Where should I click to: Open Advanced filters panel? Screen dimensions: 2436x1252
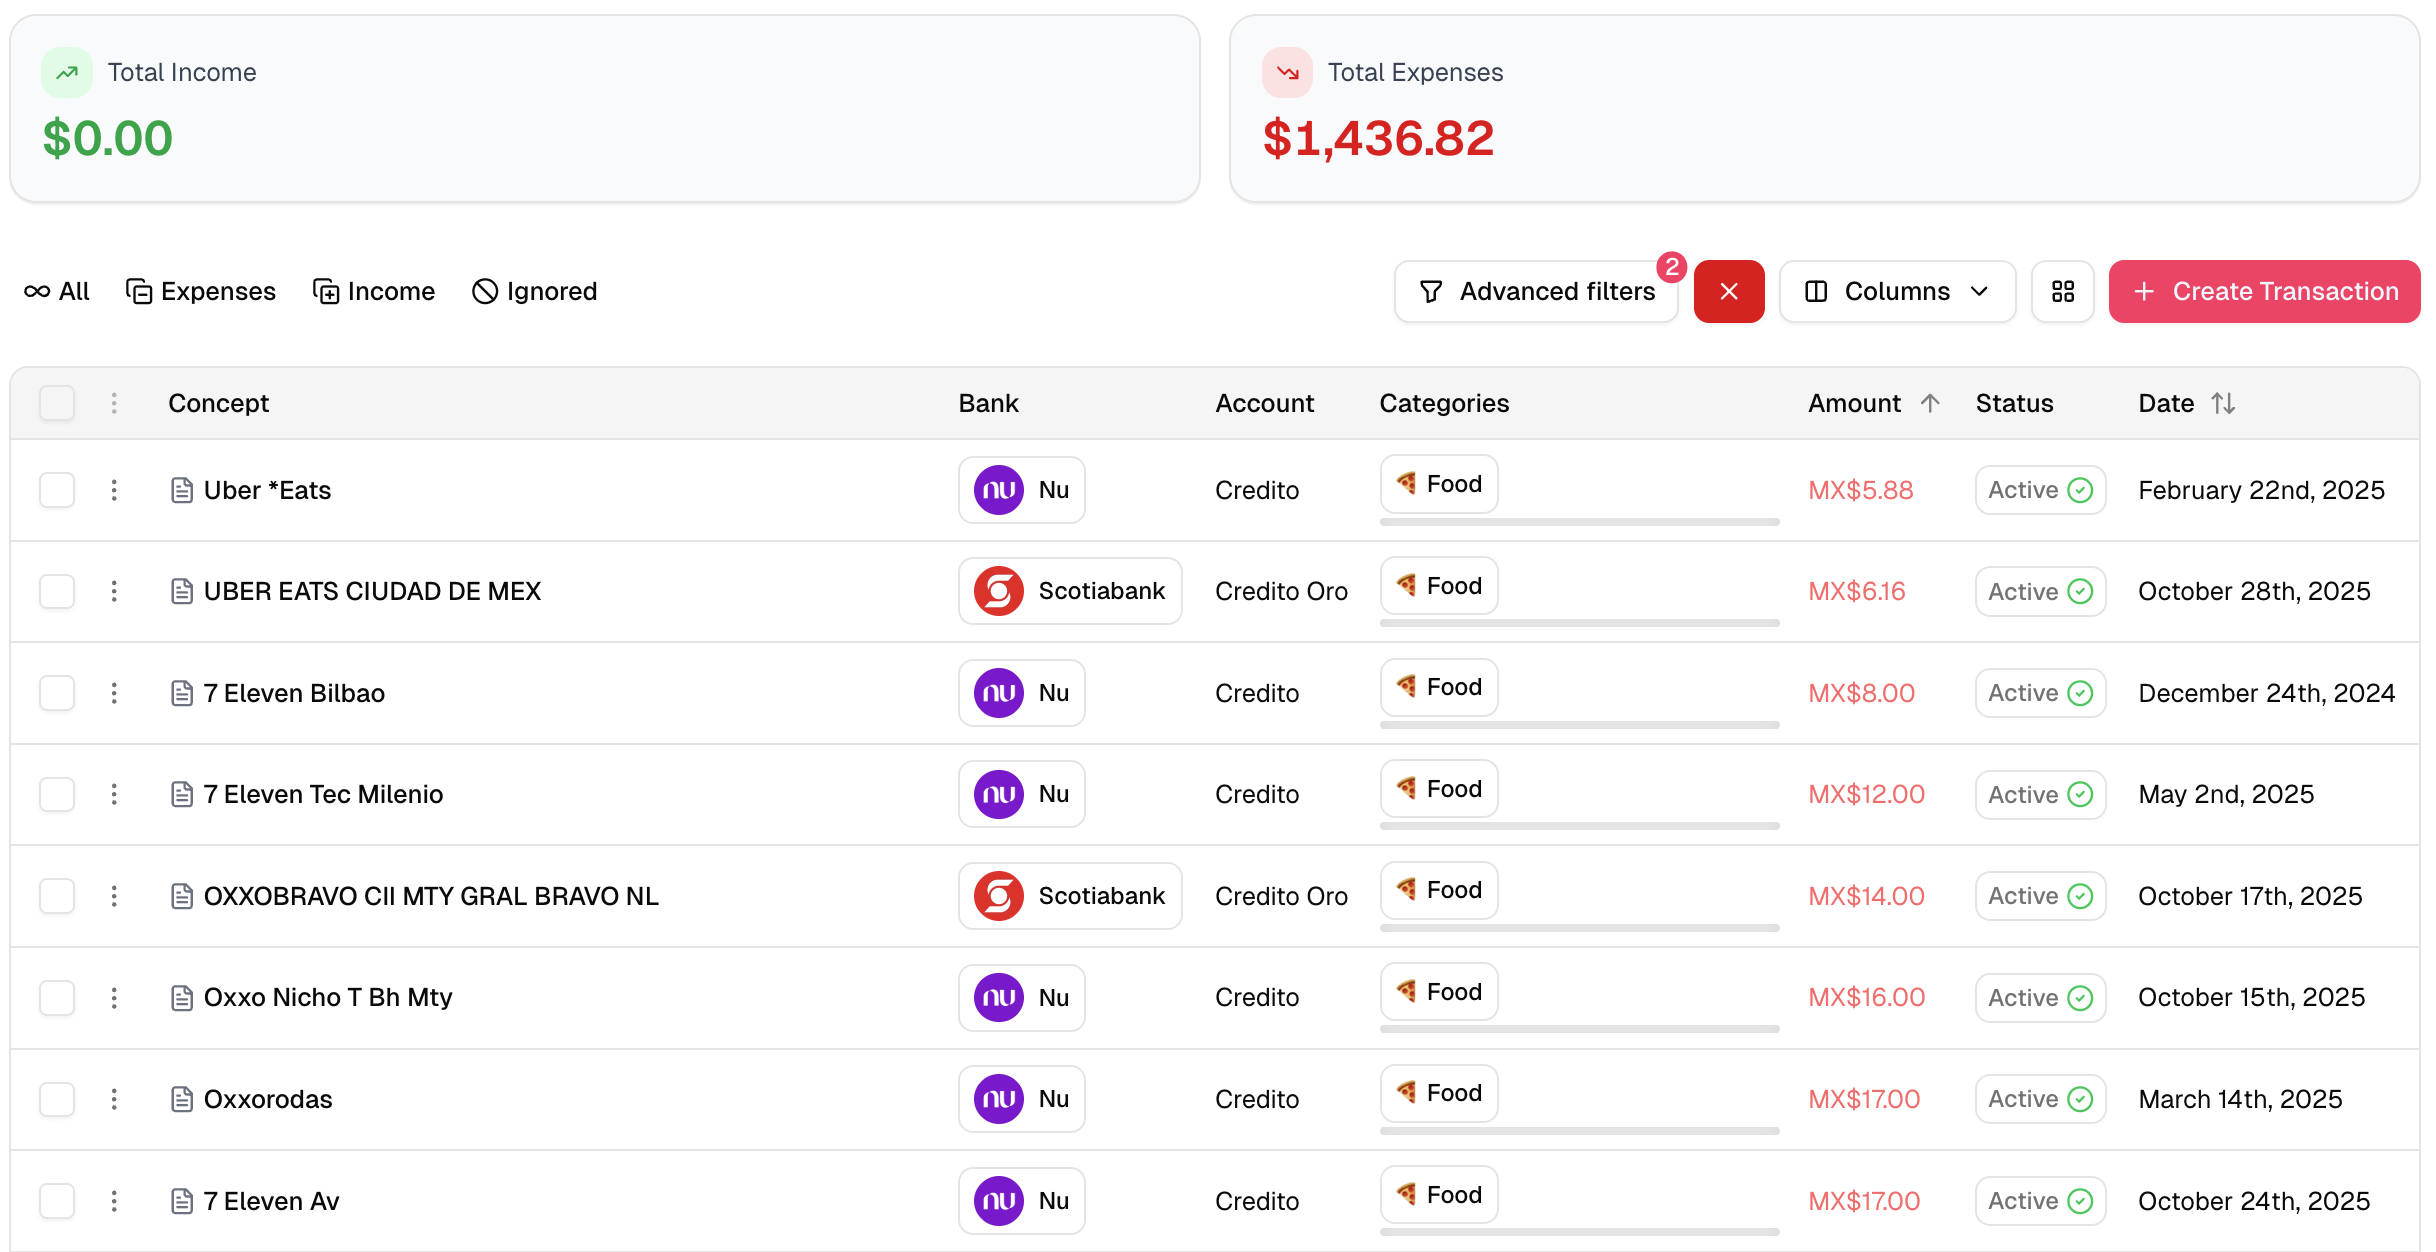[1536, 291]
